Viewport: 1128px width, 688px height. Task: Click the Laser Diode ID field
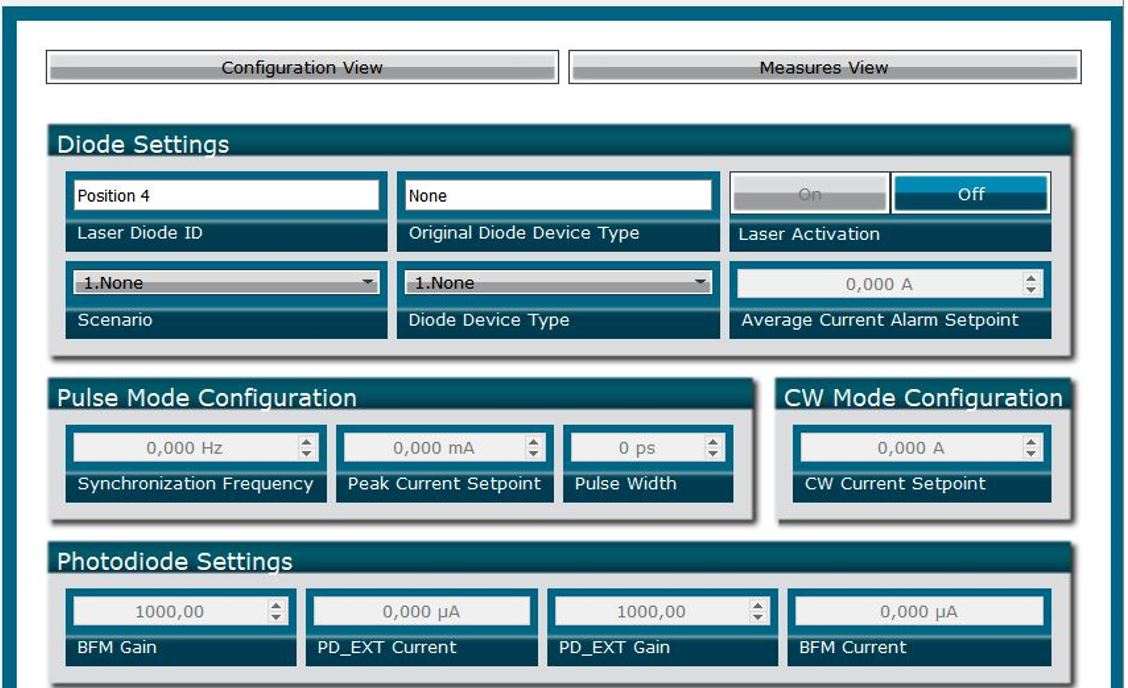[x=227, y=196]
